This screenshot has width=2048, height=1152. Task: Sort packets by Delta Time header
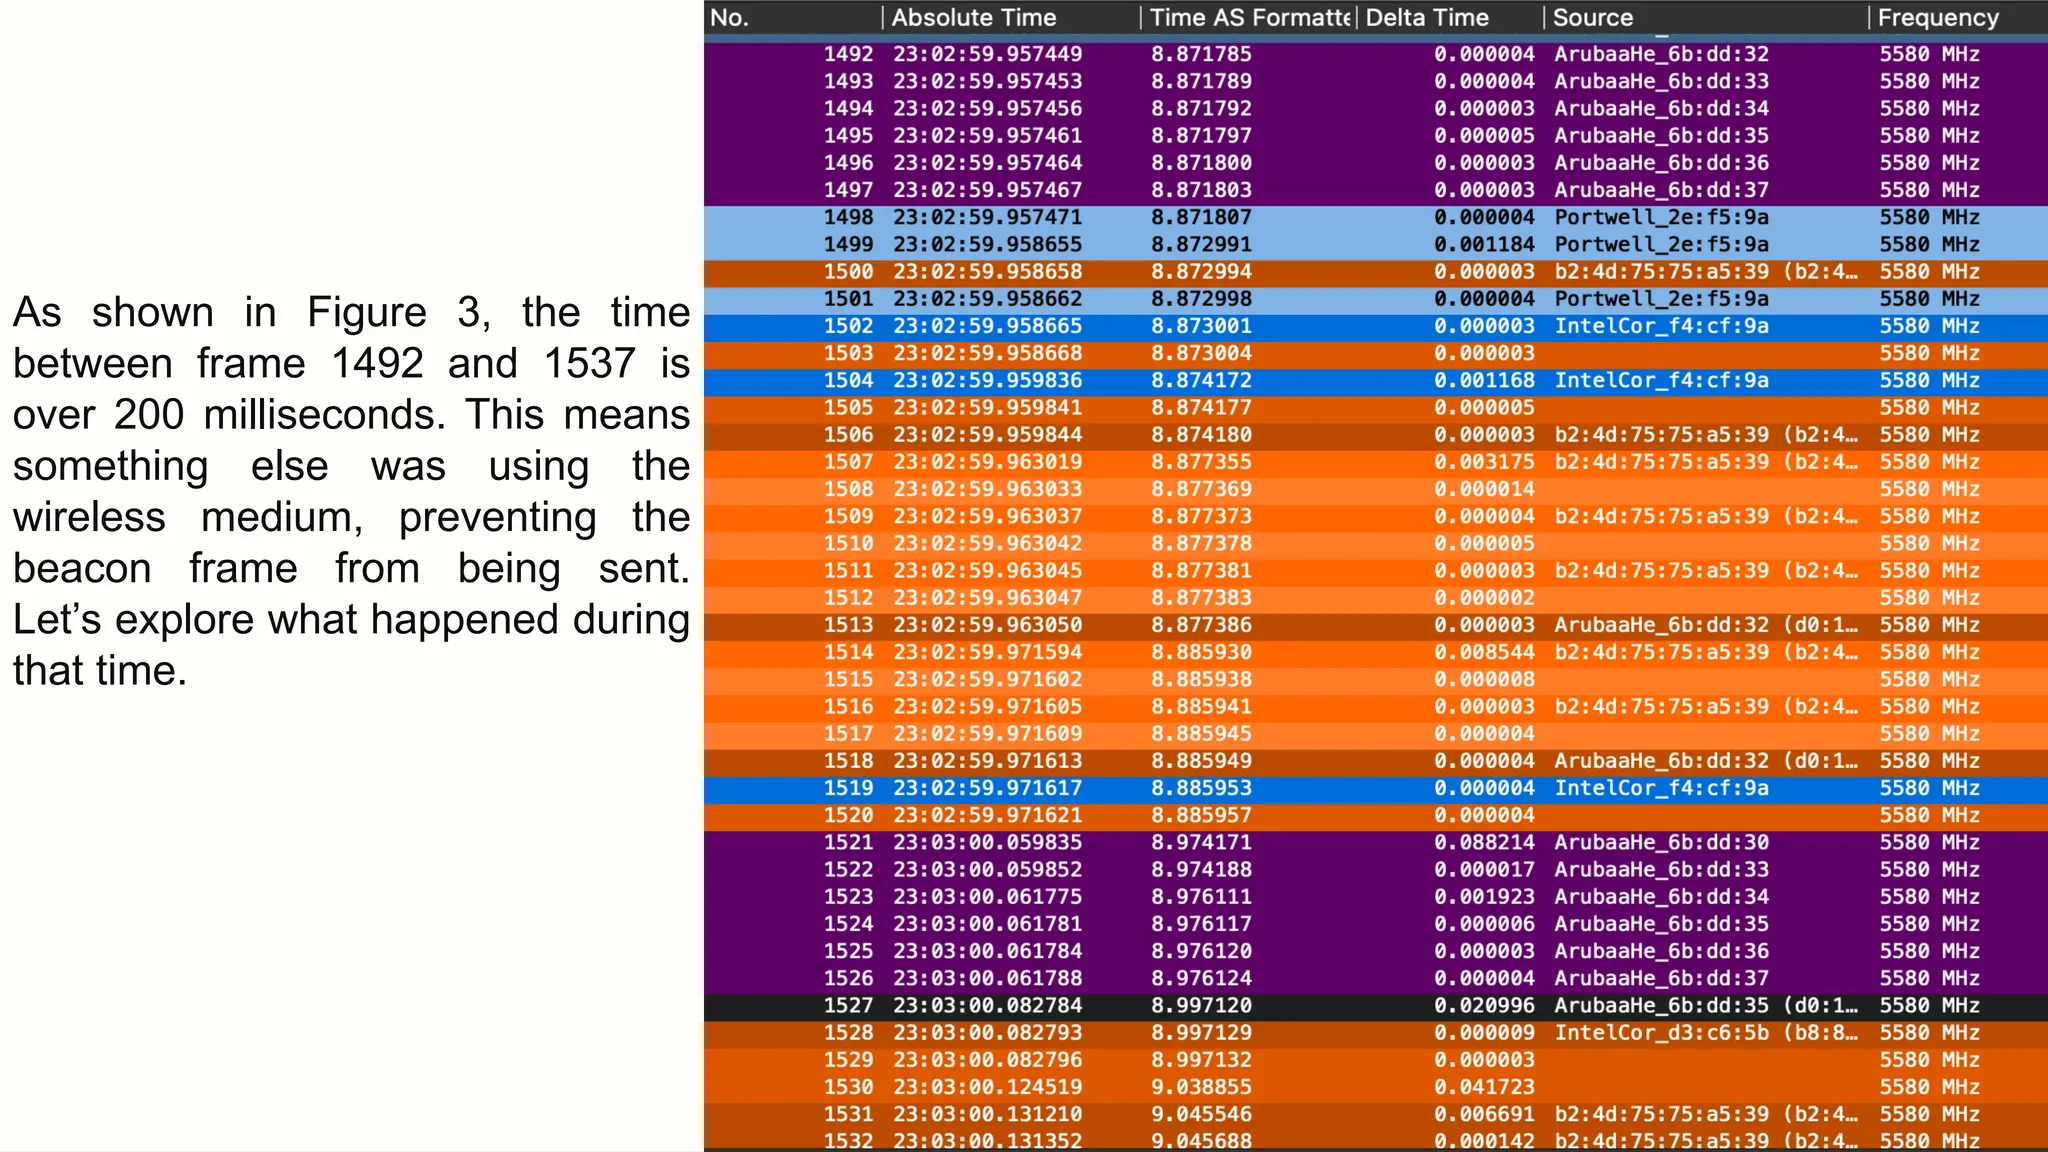(x=1450, y=17)
